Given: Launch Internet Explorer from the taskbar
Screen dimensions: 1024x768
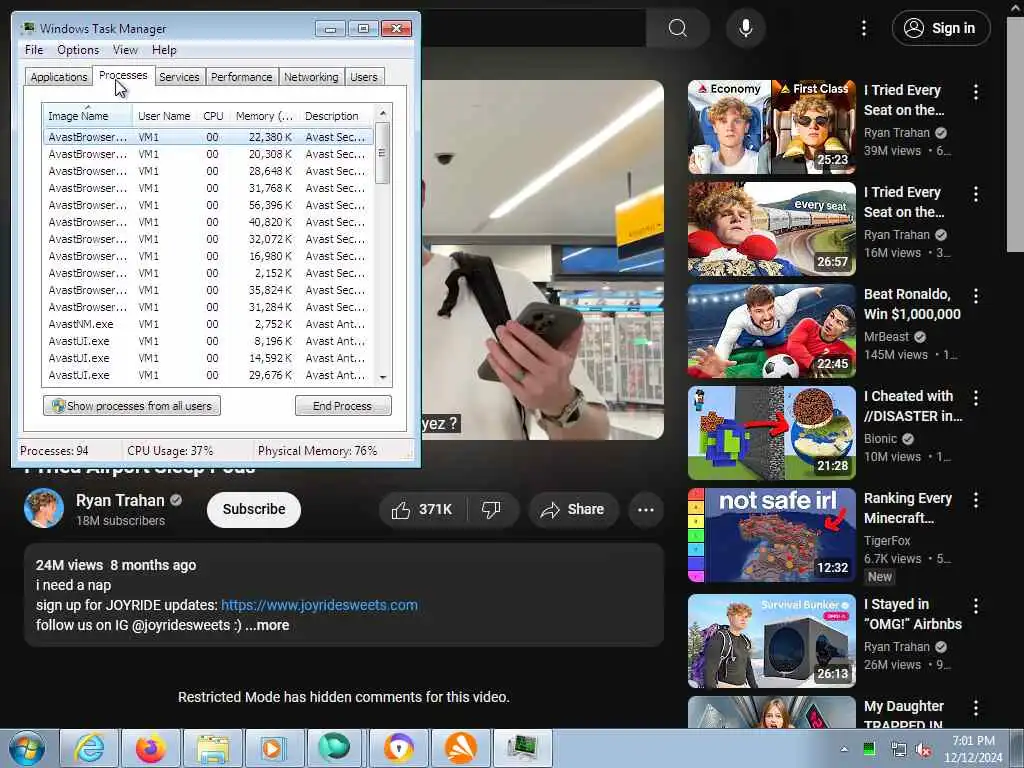Looking at the screenshot, I should [89, 748].
